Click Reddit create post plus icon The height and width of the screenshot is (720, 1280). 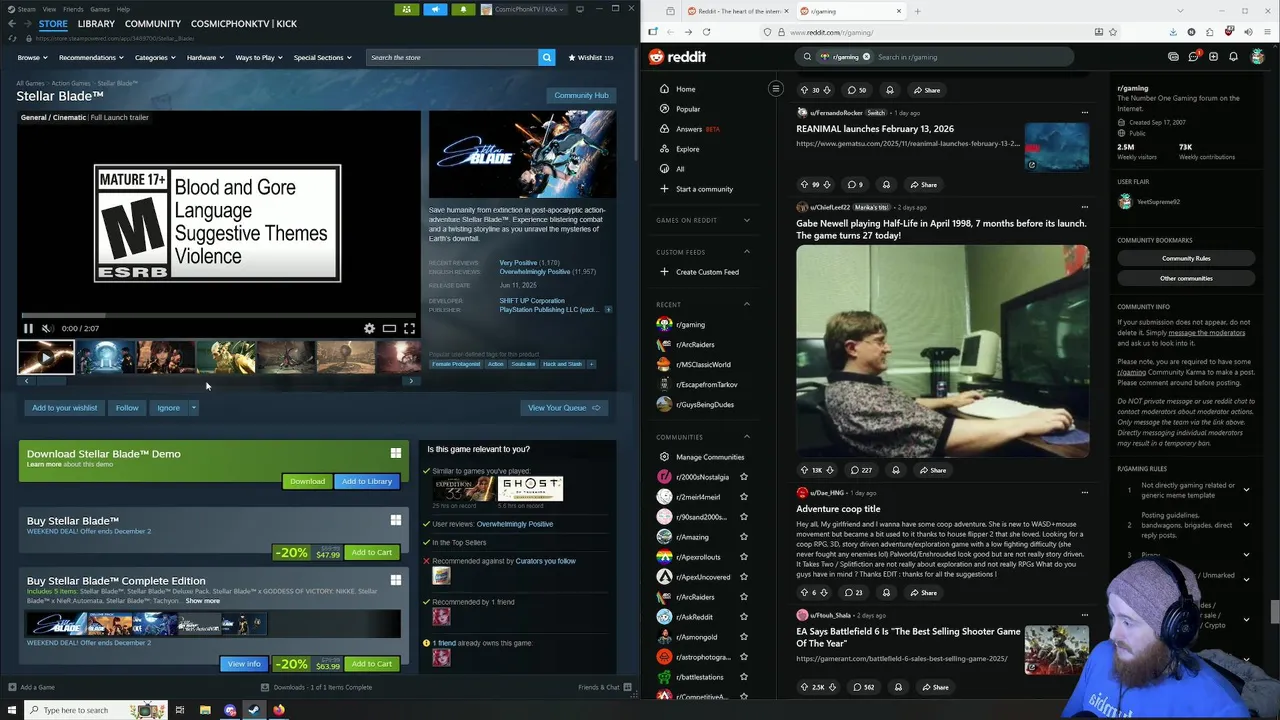click(x=1213, y=57)
